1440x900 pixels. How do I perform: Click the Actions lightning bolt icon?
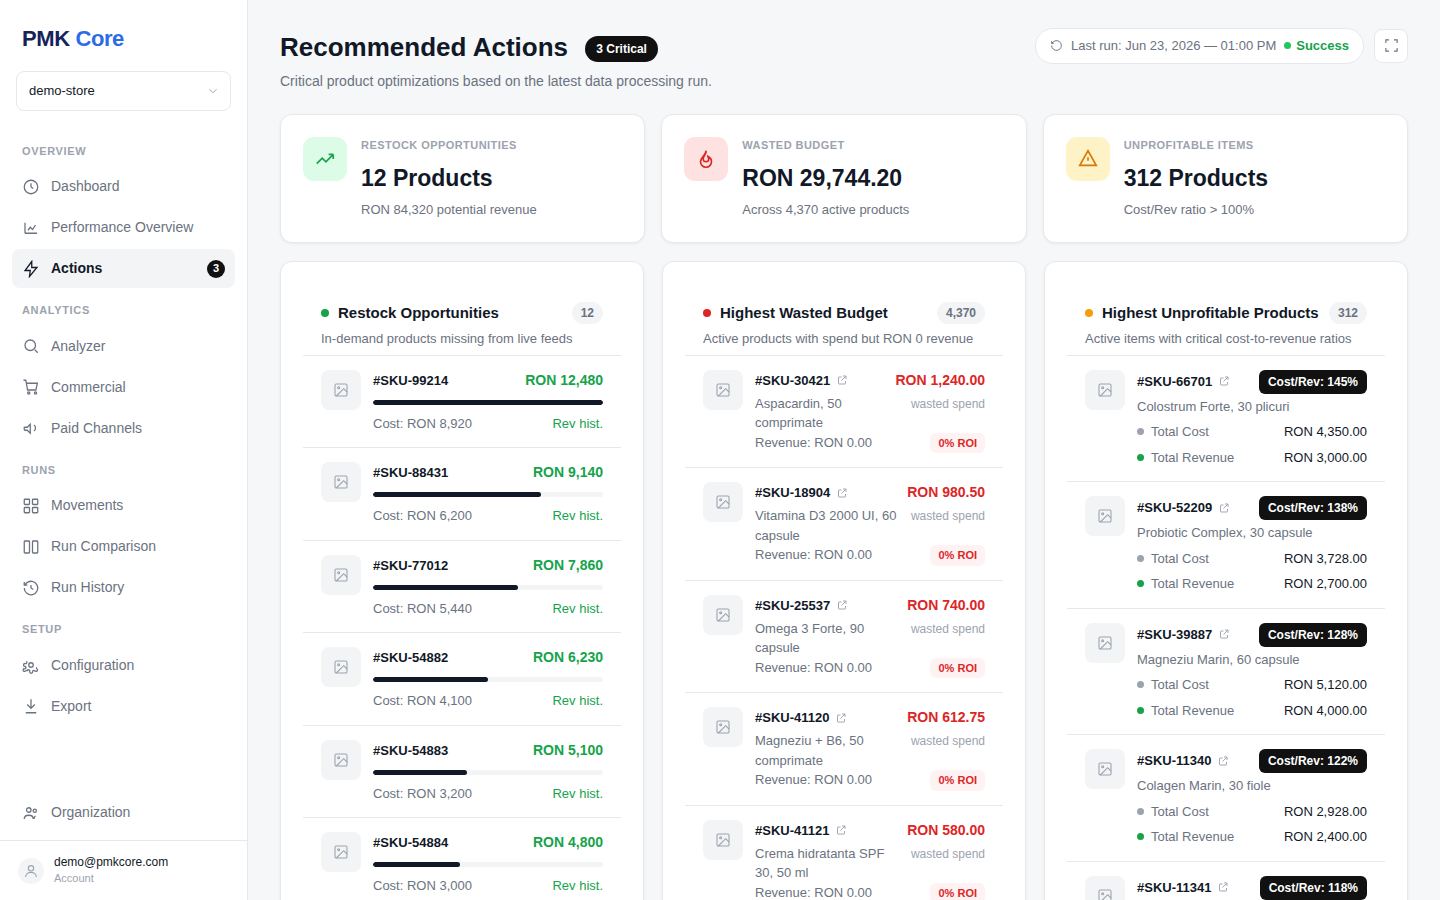[31, 269]
